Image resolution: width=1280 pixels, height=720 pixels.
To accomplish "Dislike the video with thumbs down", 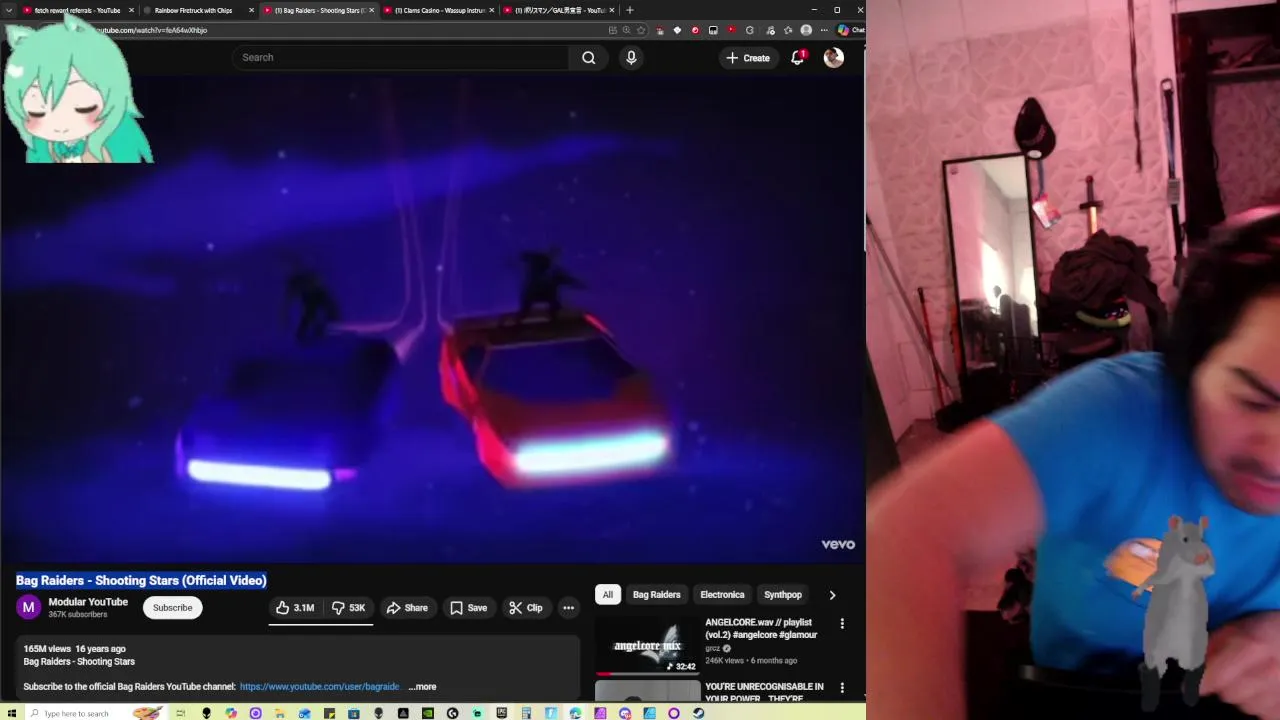I will click(348, 608).
